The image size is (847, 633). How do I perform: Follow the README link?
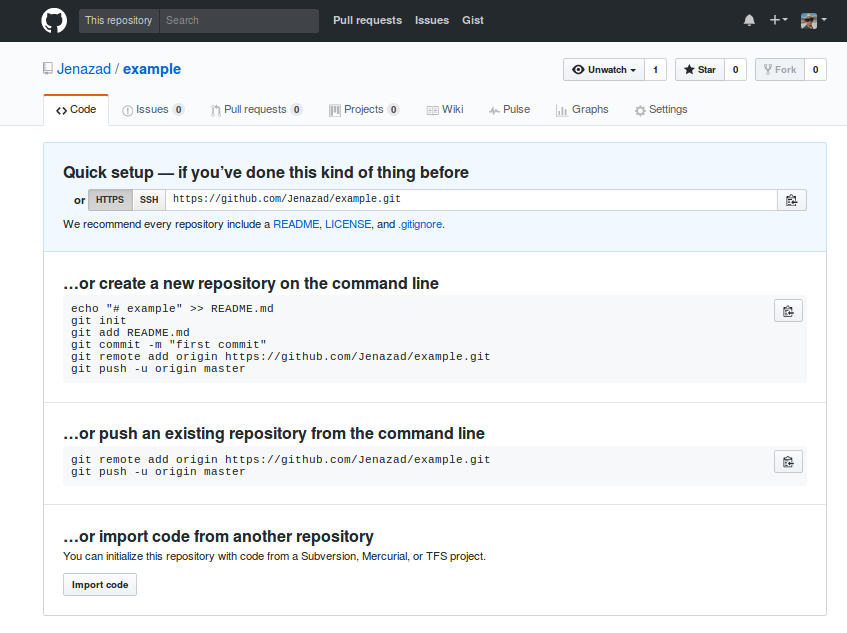(x=296, y=224)
